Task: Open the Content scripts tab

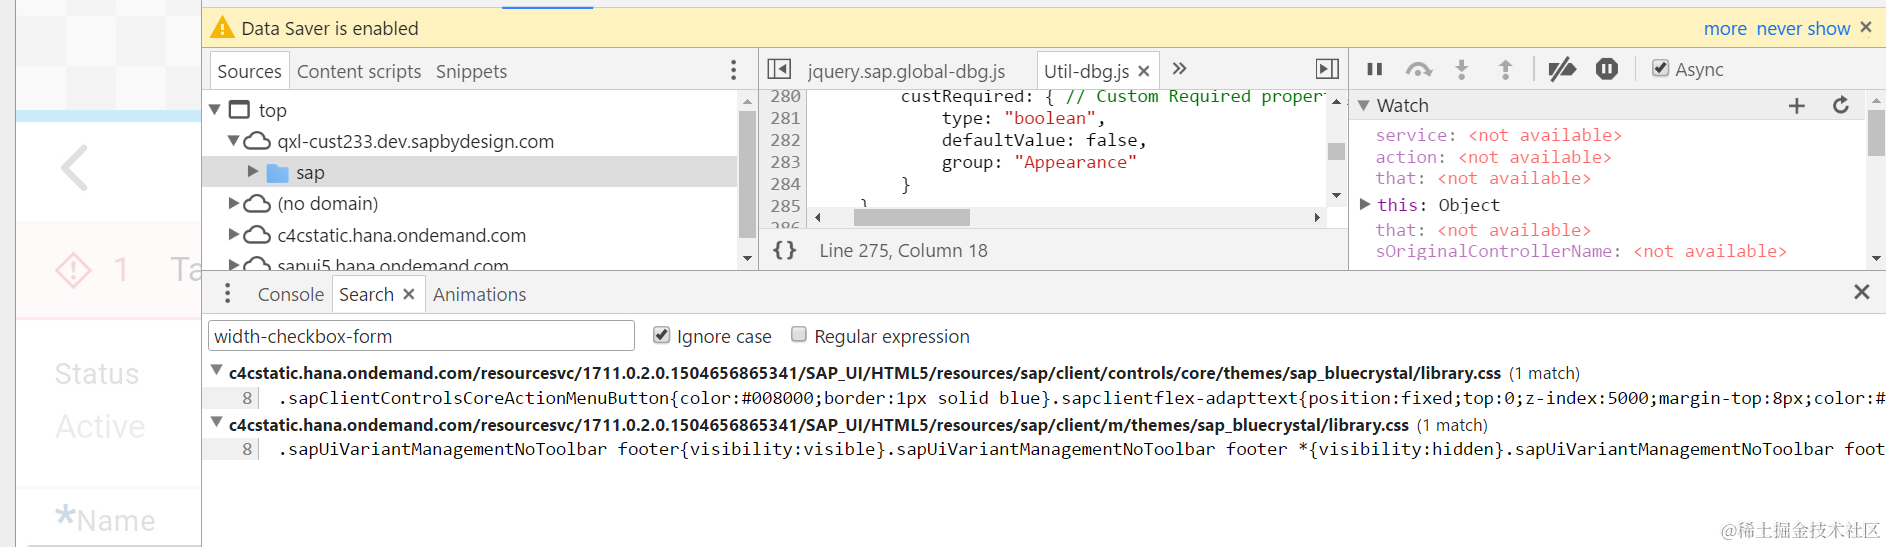Action: [x=359, y=71]
